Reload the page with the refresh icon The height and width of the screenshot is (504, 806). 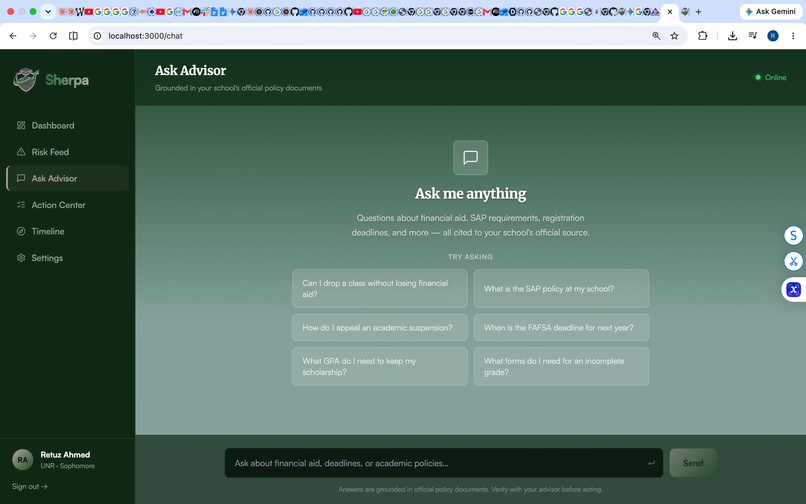(53, 35)
